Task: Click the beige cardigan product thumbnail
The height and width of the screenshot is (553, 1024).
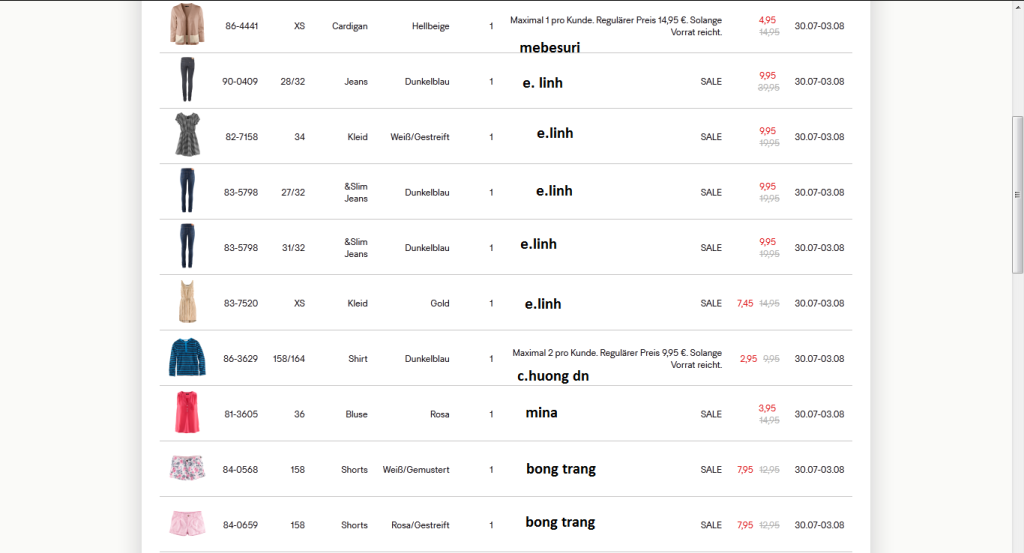Action: pos(186,25)
